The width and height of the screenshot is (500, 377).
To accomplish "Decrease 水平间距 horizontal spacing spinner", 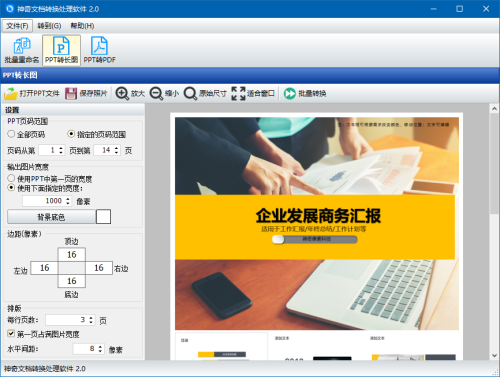I will tap(100, 351).
